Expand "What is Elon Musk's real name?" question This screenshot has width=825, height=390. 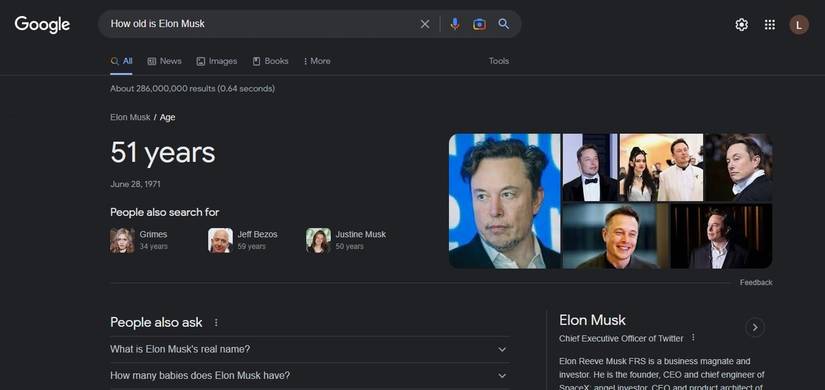[x=310, y=349]
